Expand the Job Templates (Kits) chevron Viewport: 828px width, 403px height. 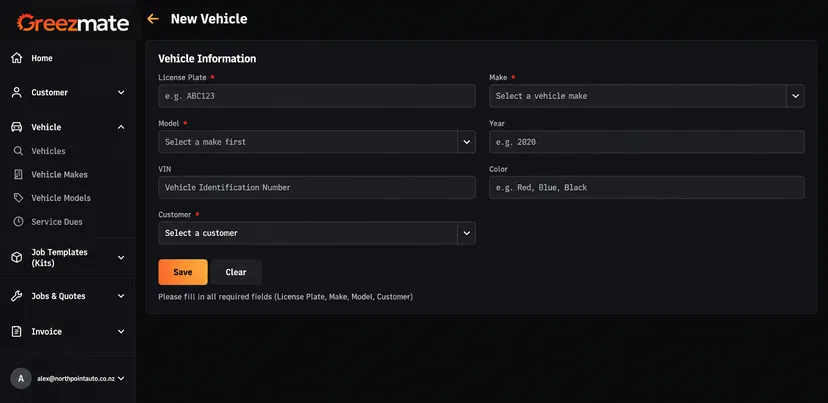click(x=121, y=258)
